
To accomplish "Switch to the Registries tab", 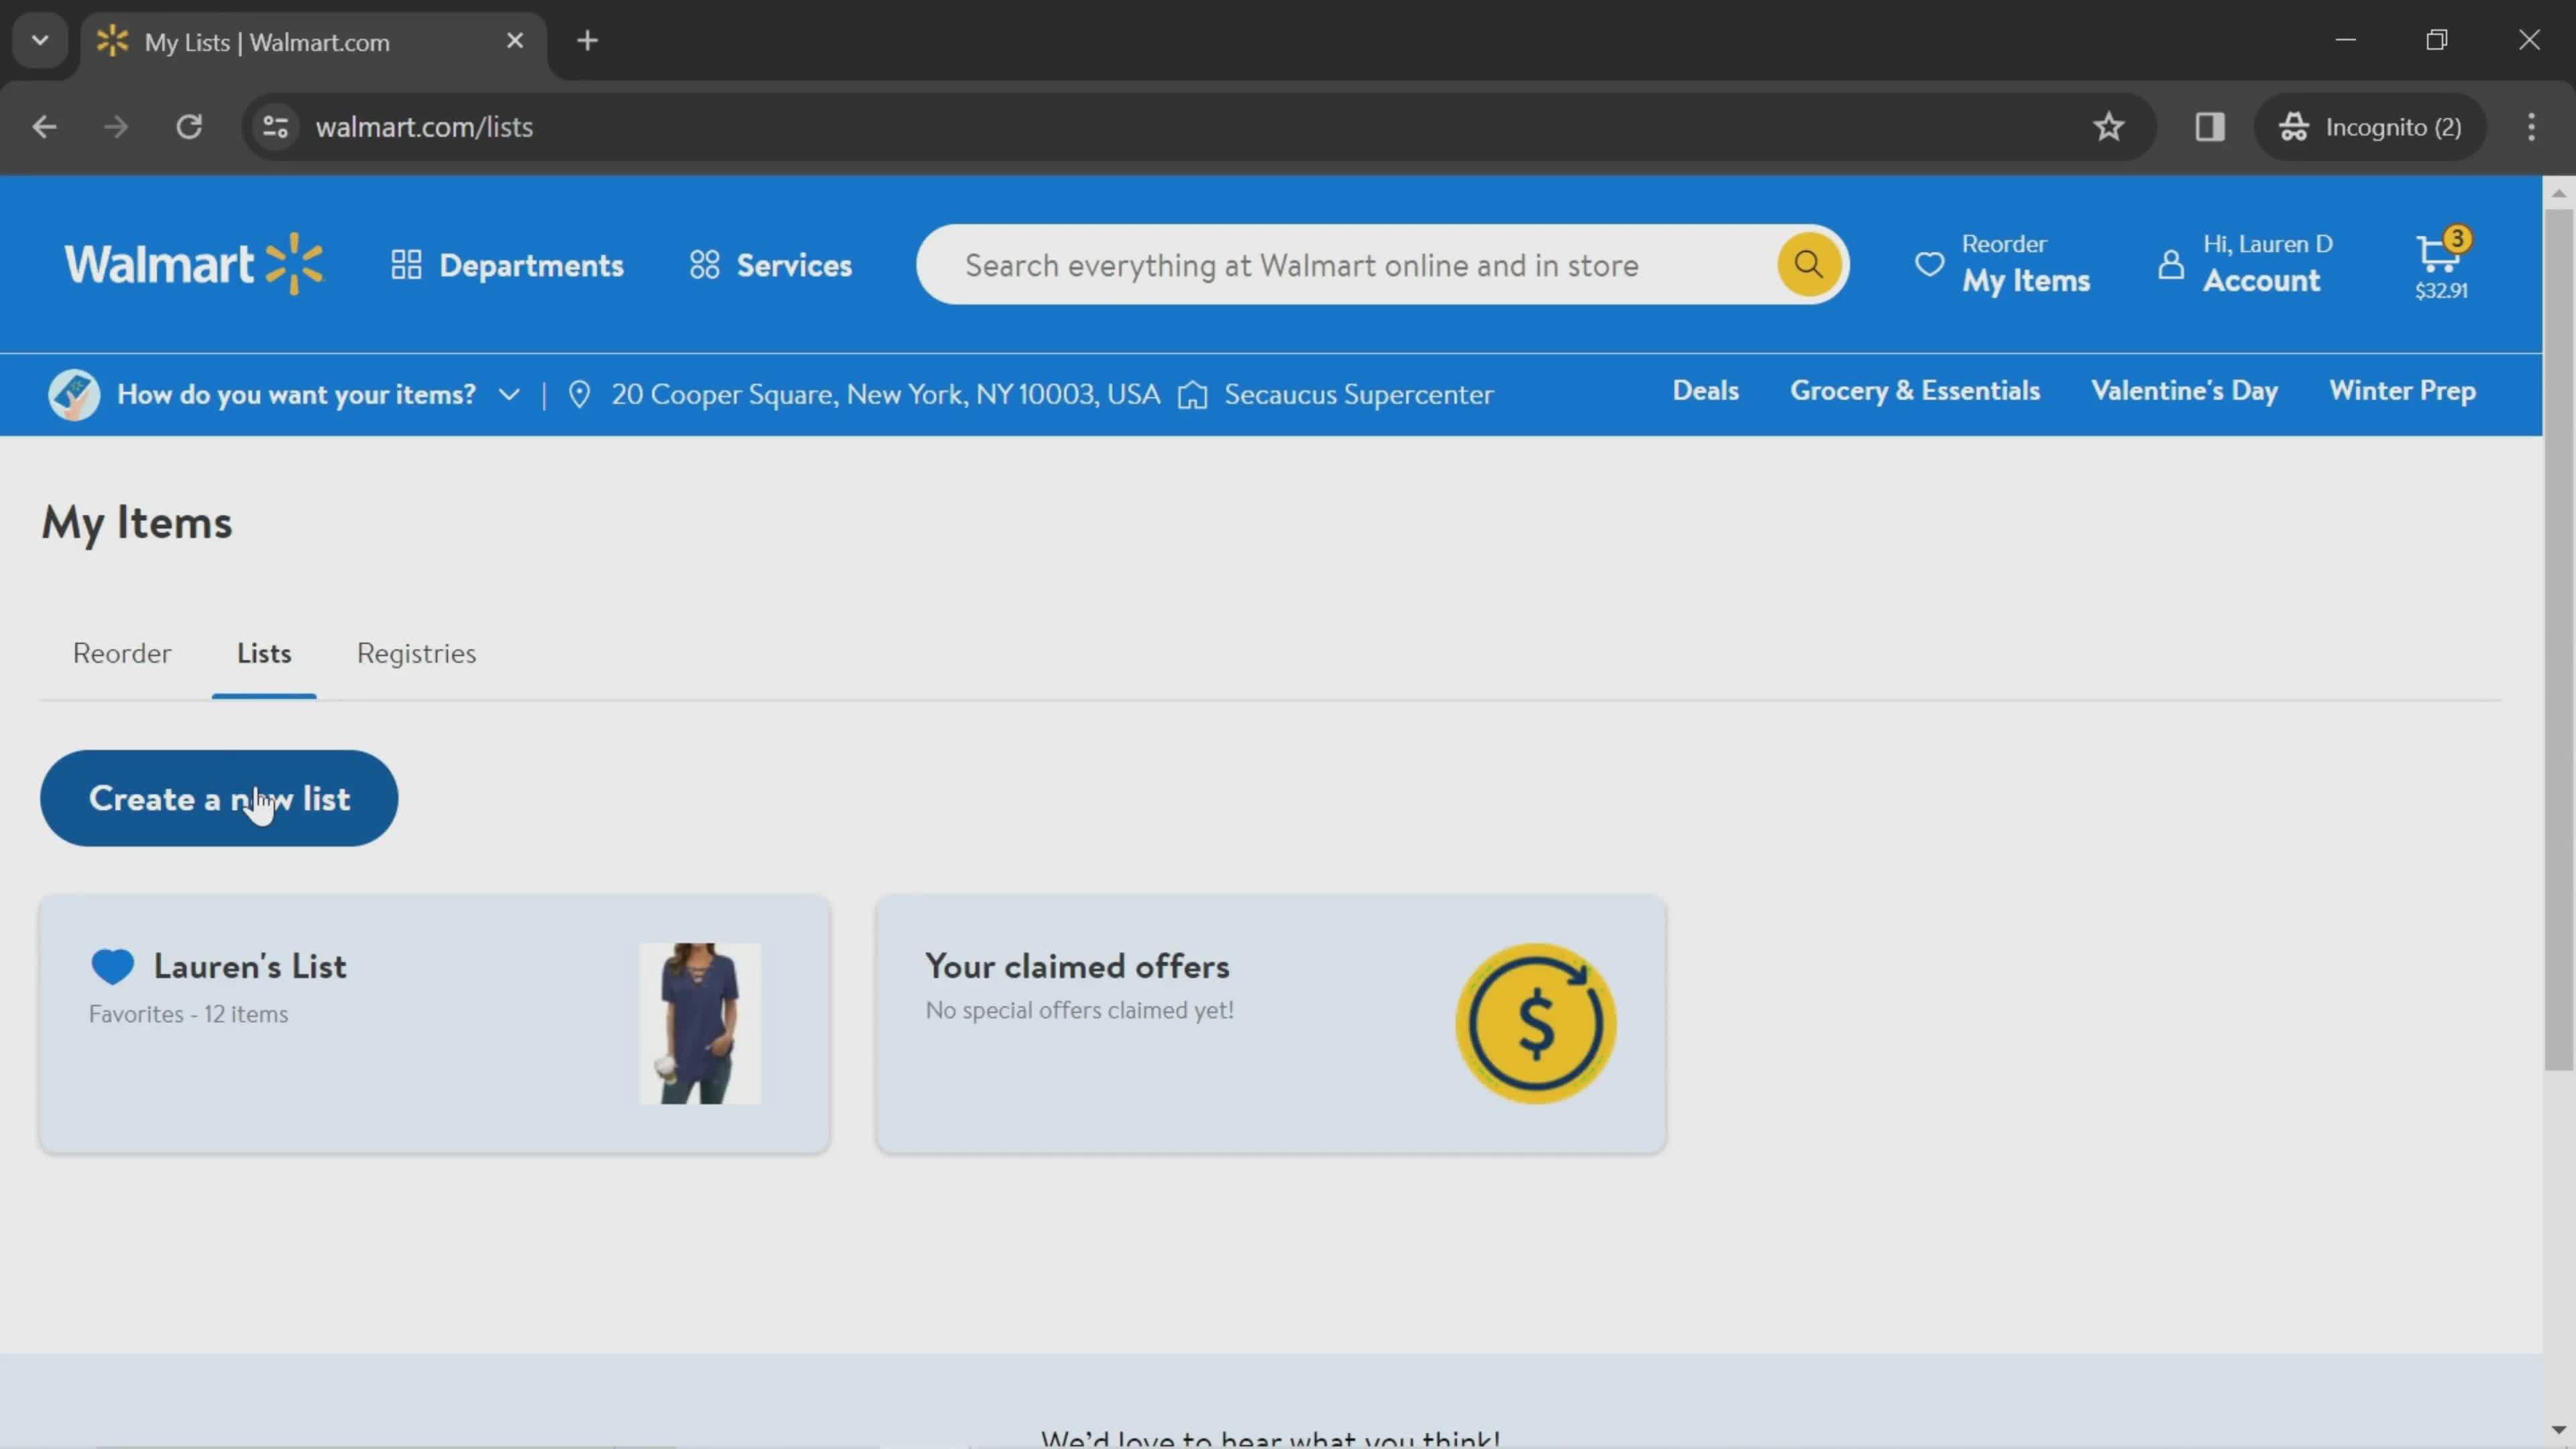I will pyautogui.click(x=416, y=653).
